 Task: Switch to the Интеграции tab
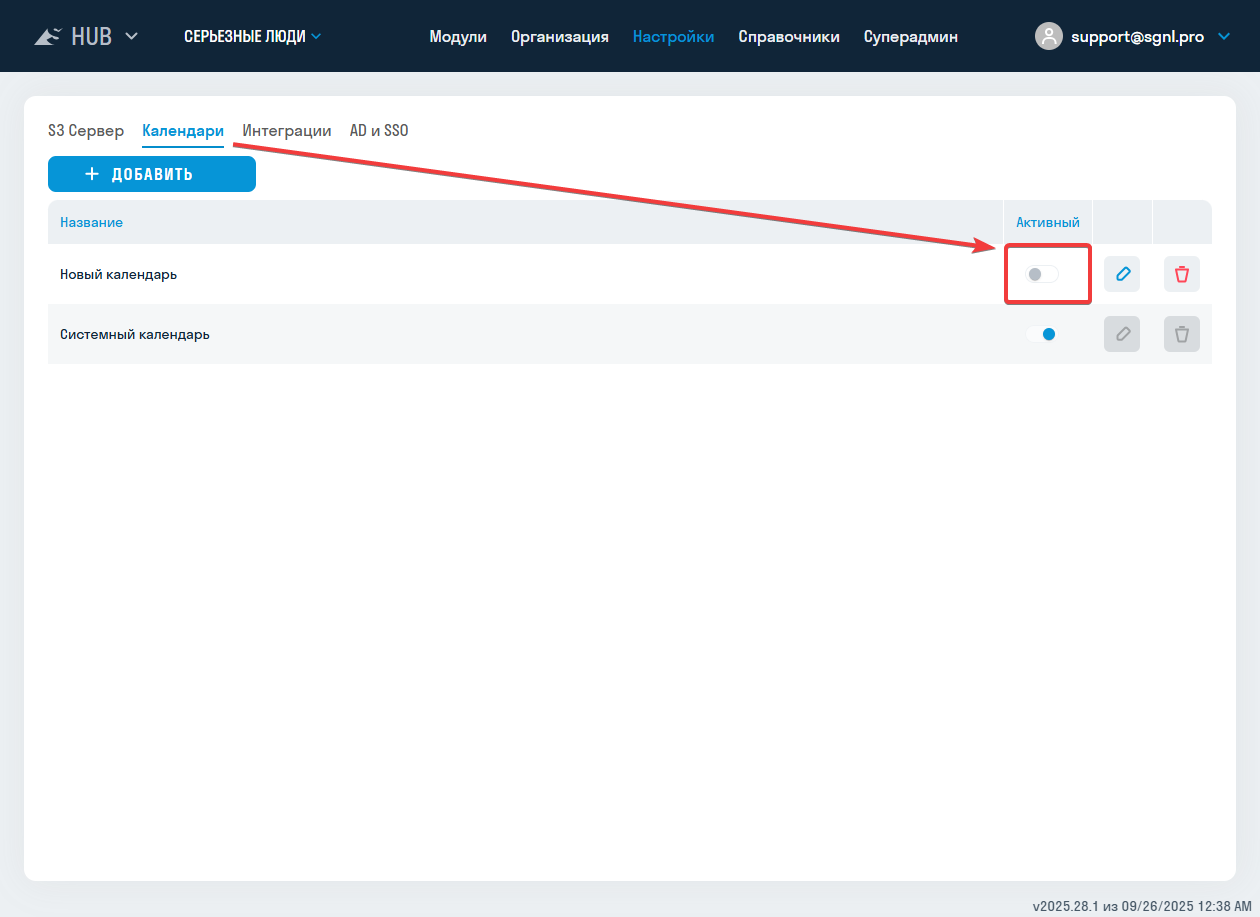point(286,131)
